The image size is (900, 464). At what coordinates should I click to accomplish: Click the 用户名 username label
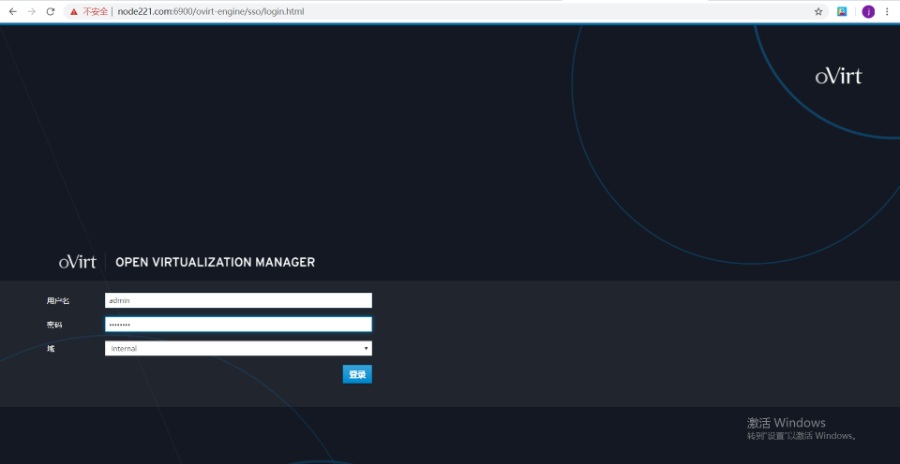[x=58, y=300]
